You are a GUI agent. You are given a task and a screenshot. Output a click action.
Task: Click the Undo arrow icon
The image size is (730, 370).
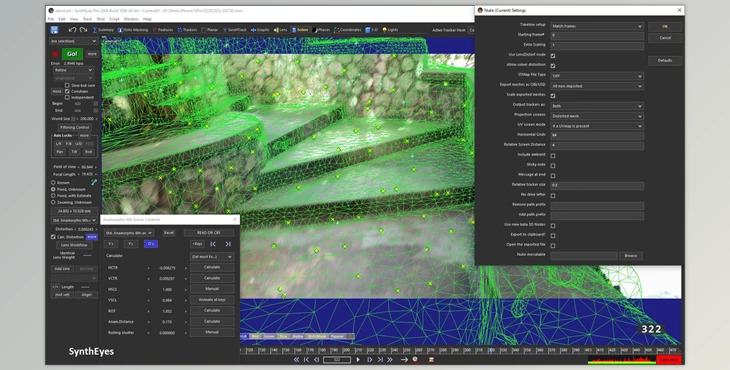point(72,30)
